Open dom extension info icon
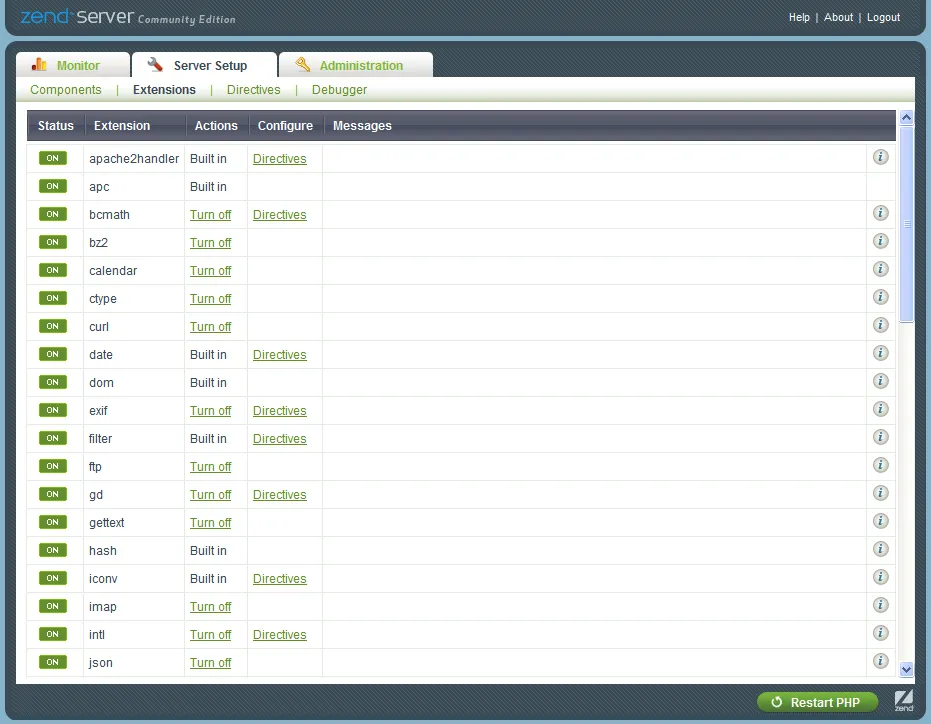 tap(881, 381)
